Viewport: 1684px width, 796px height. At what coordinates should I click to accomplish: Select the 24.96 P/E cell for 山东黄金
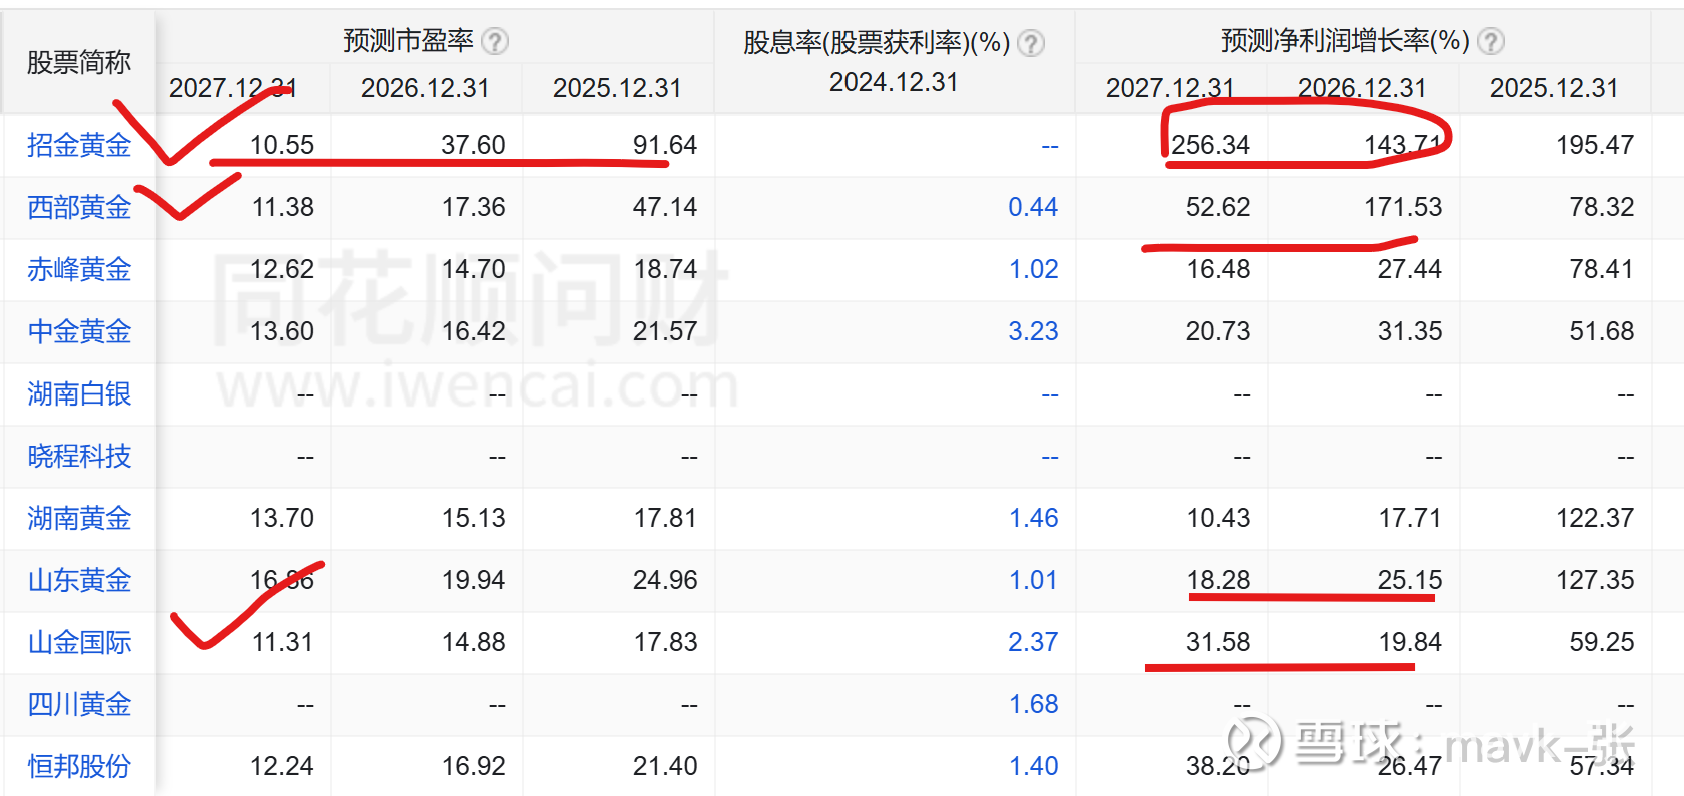point(665,580)
